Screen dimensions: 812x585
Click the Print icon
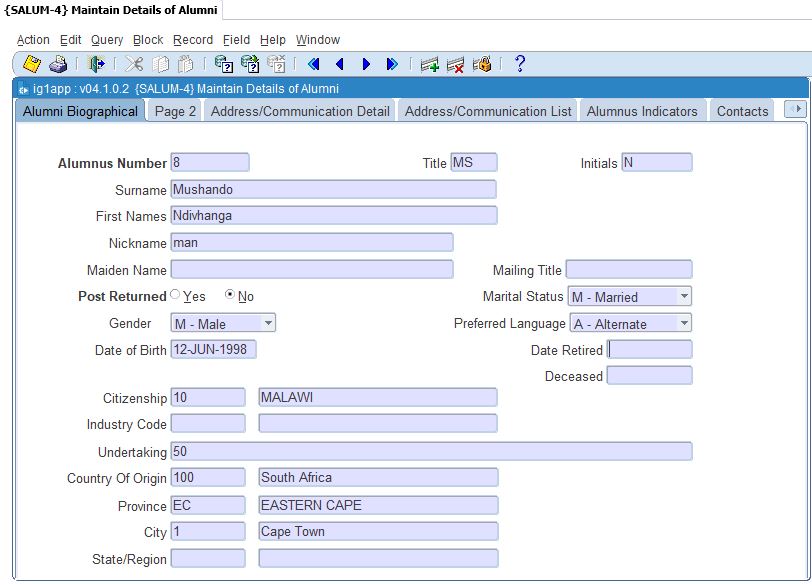[58, 64]
